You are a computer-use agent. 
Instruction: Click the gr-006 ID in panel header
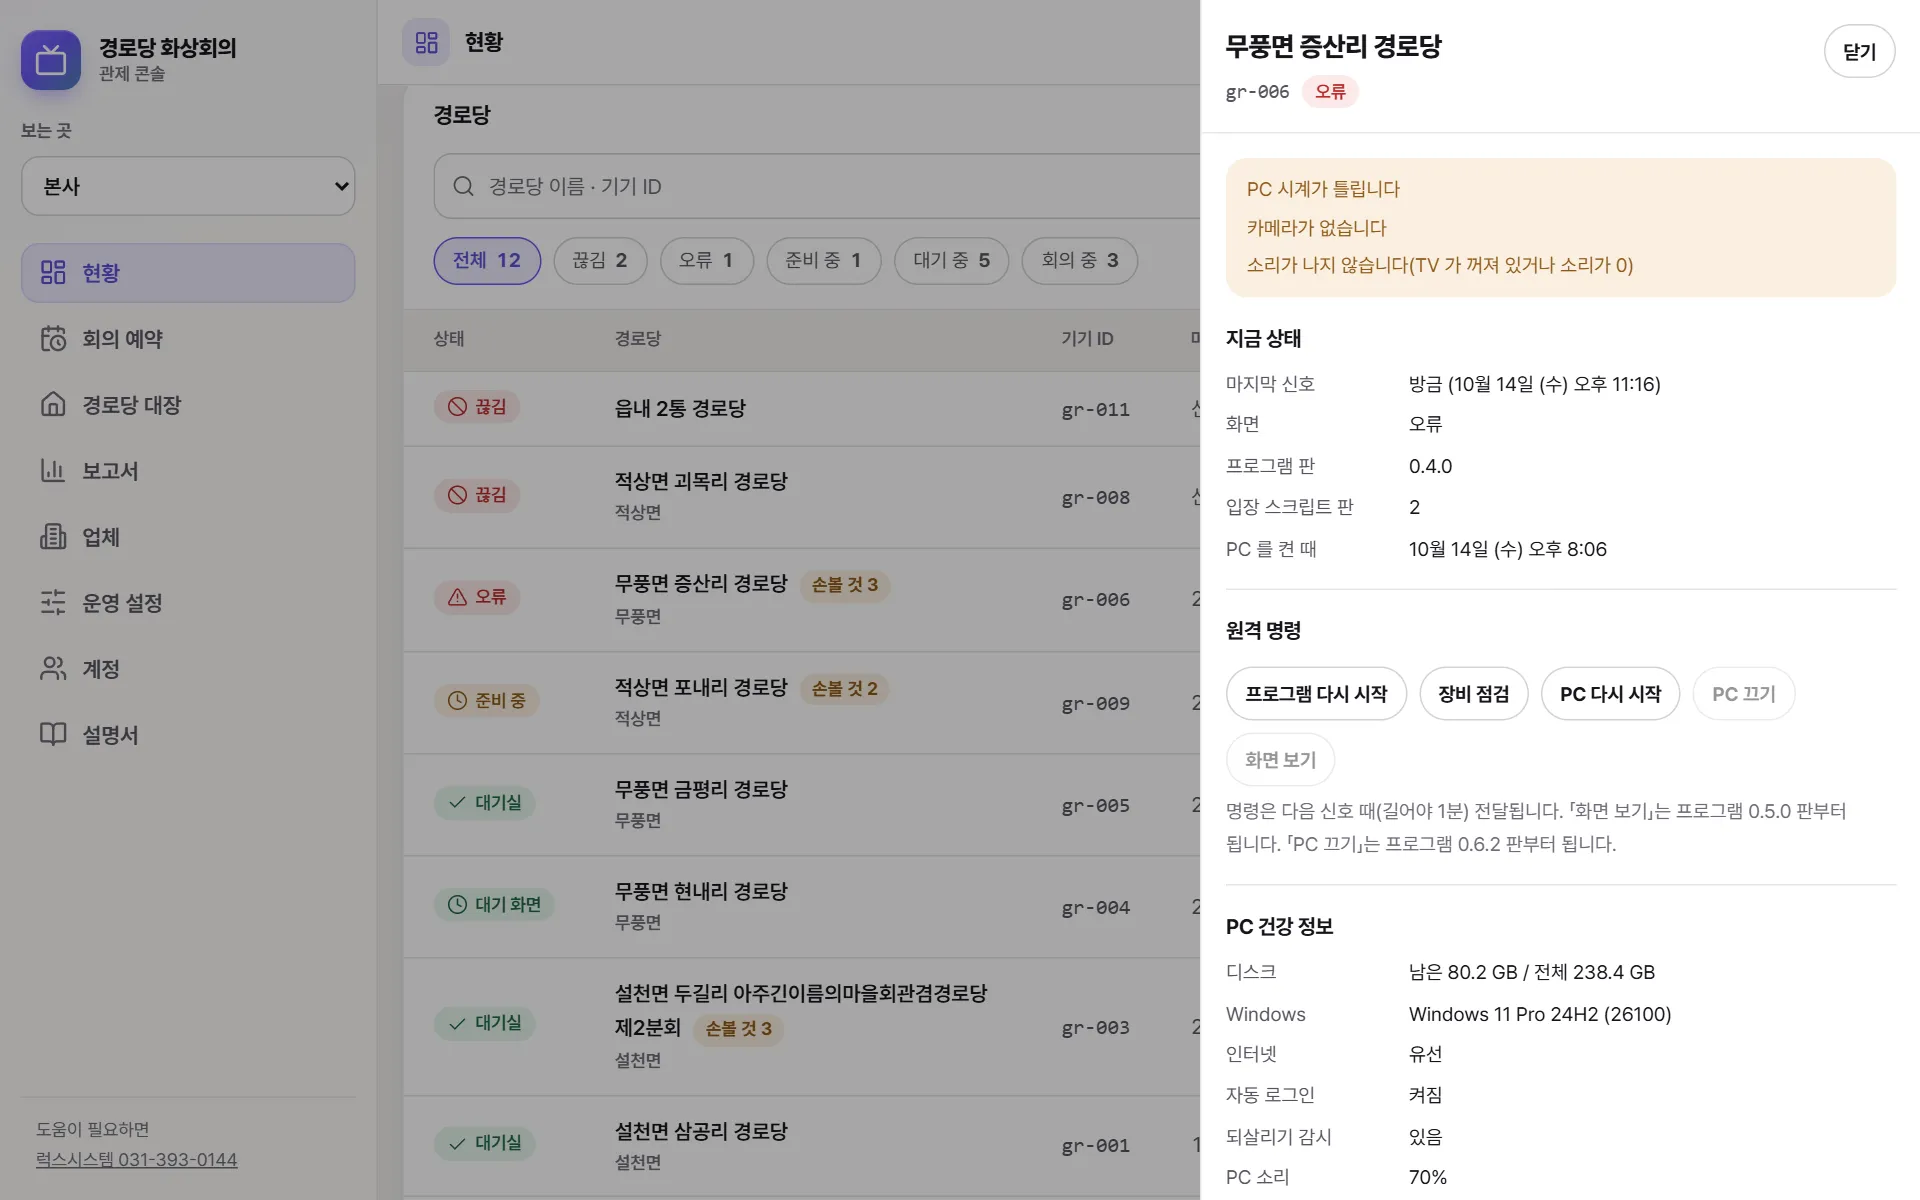click(1257, 92)
